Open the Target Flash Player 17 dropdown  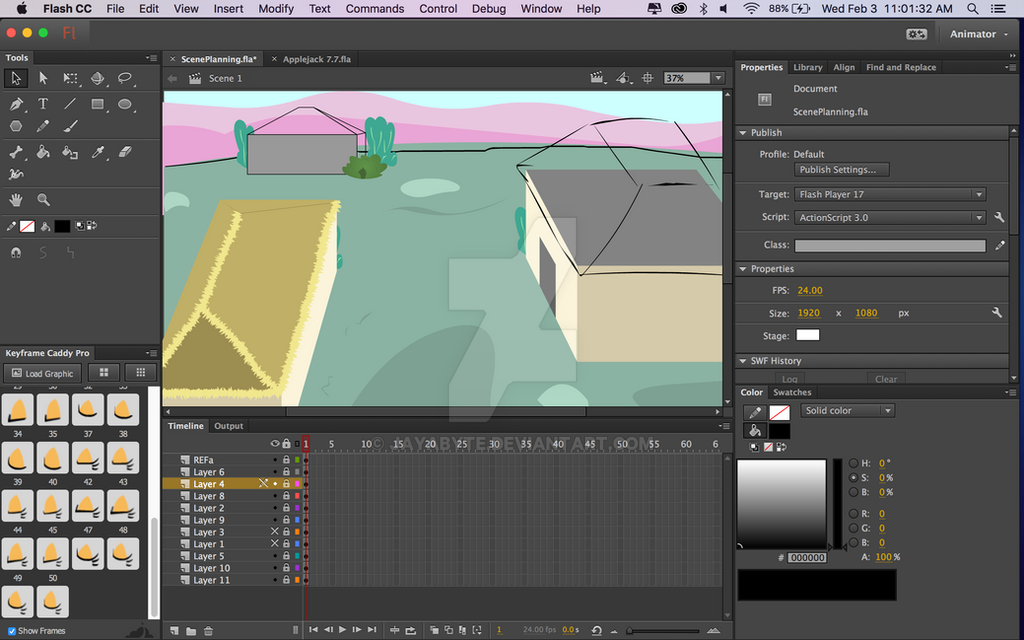890,194
